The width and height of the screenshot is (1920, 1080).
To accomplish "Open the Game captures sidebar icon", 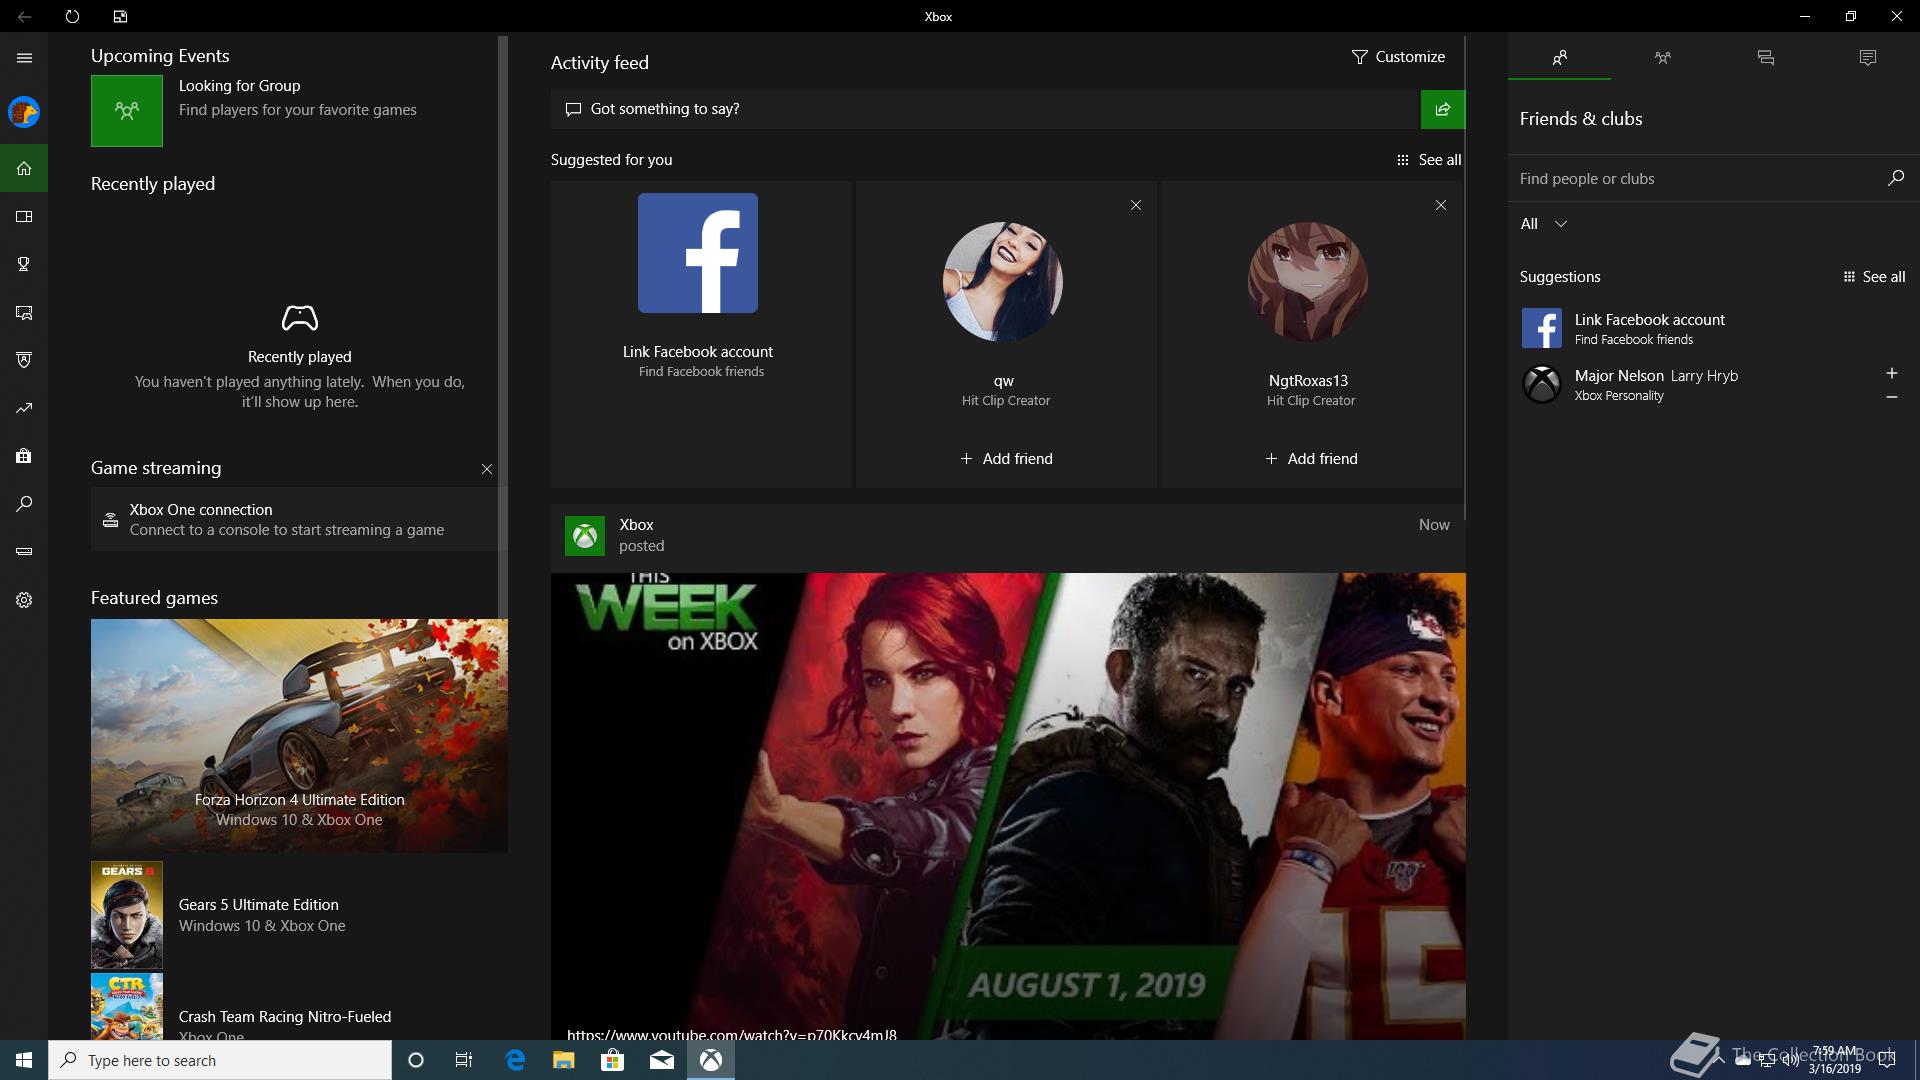I will click(x=24, y=312).
